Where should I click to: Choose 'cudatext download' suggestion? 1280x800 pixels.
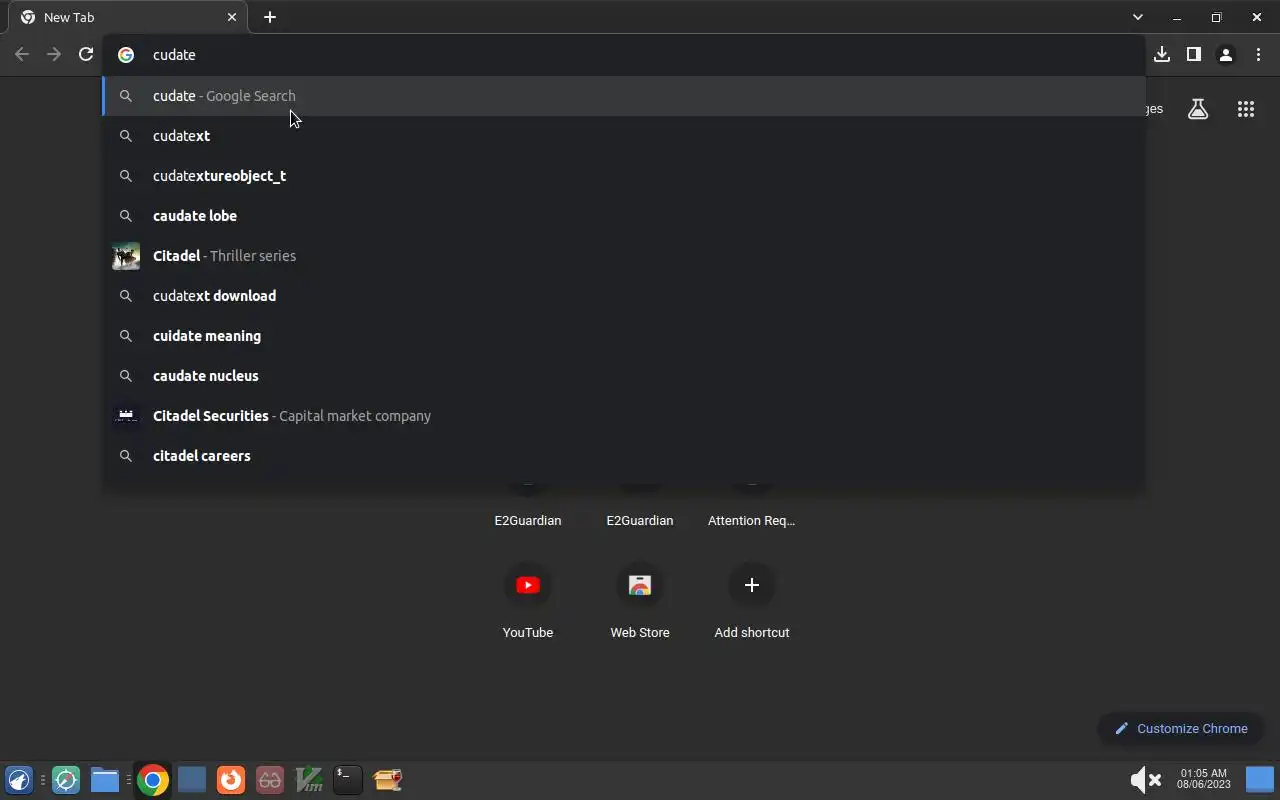pyautogui.click(x=624, y=296)
